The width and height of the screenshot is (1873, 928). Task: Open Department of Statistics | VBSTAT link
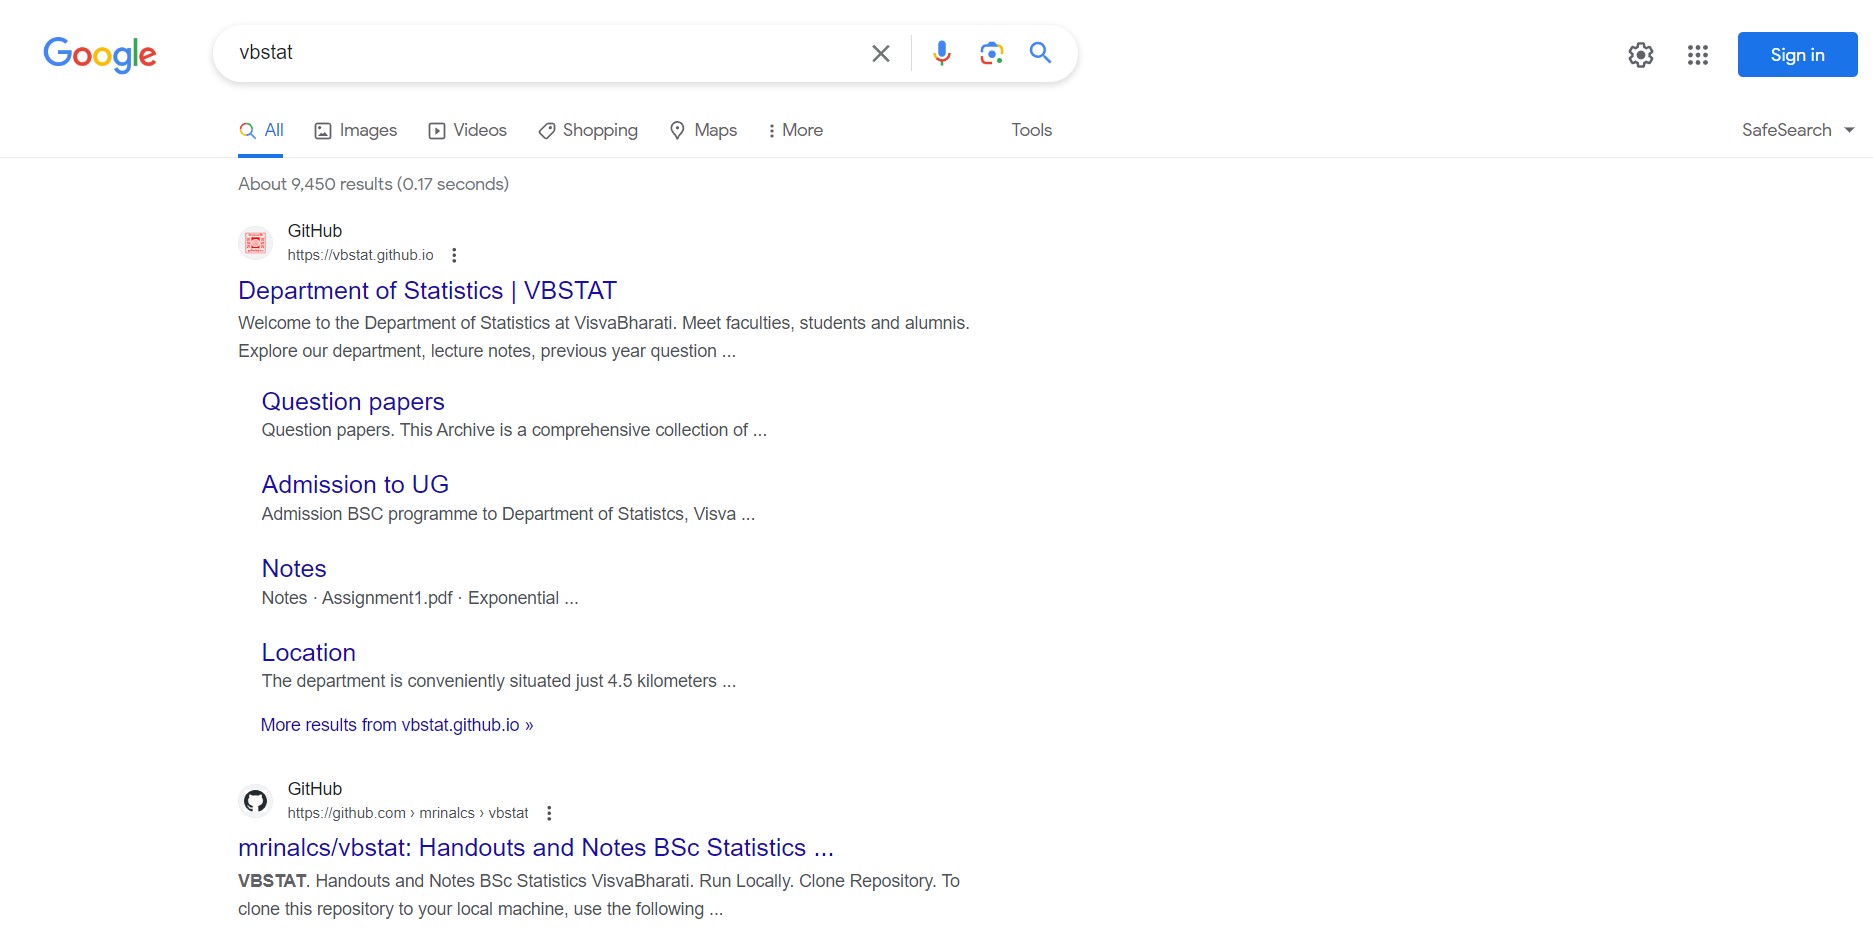click(x=427, y=290)
